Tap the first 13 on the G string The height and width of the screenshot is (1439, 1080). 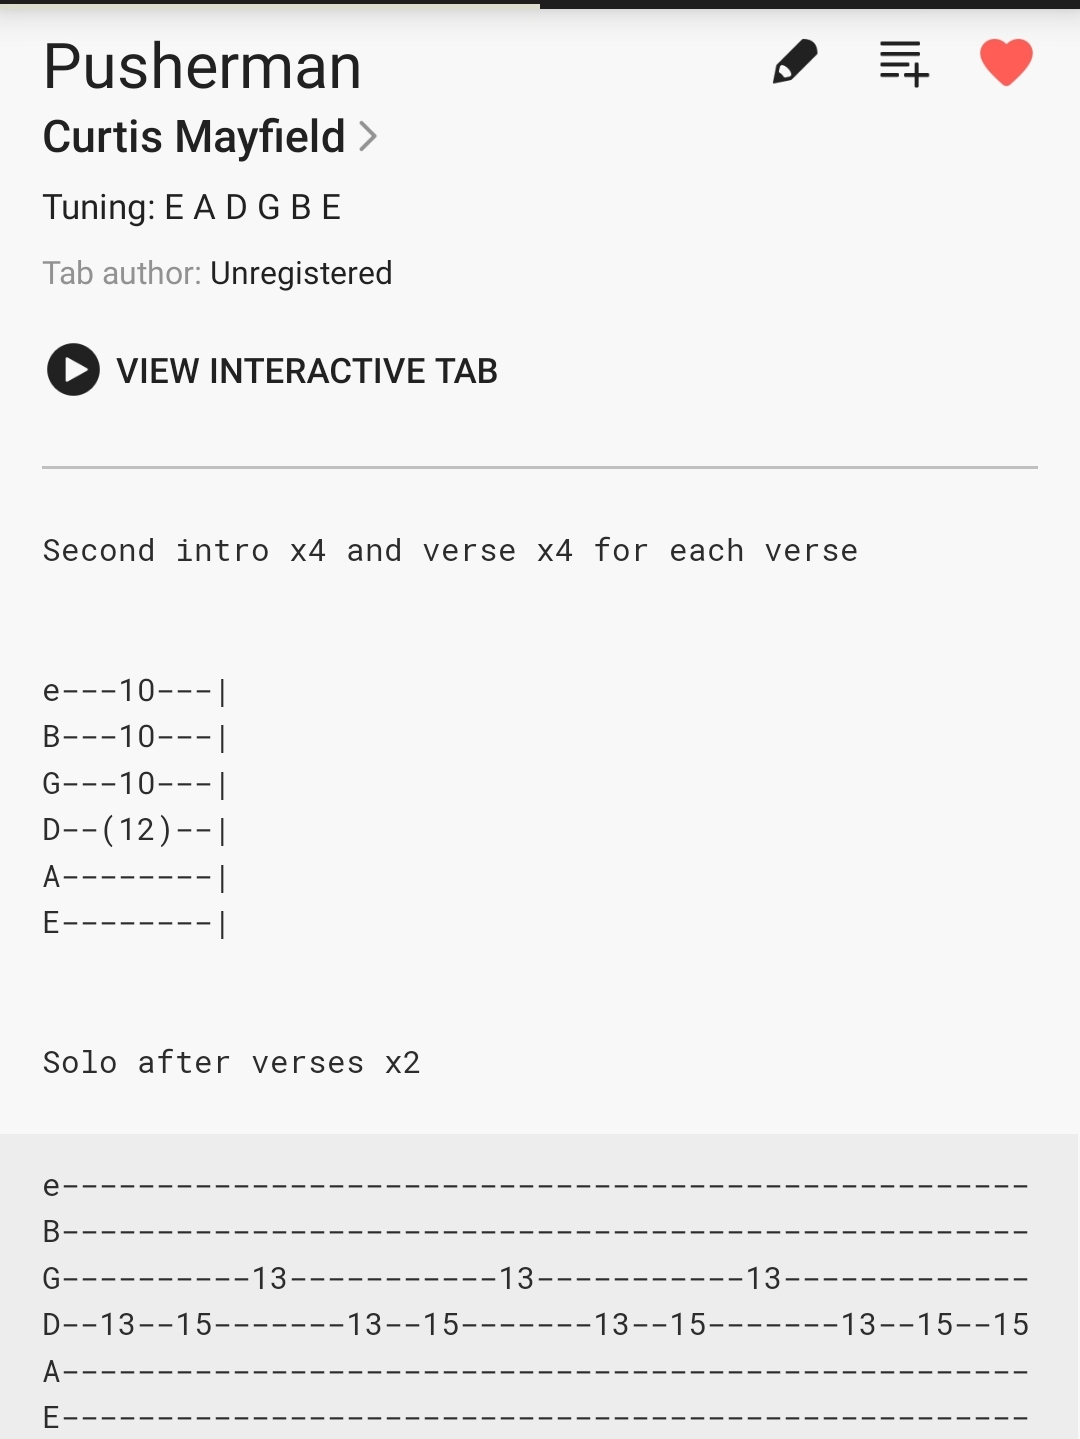coord(269,1278)
